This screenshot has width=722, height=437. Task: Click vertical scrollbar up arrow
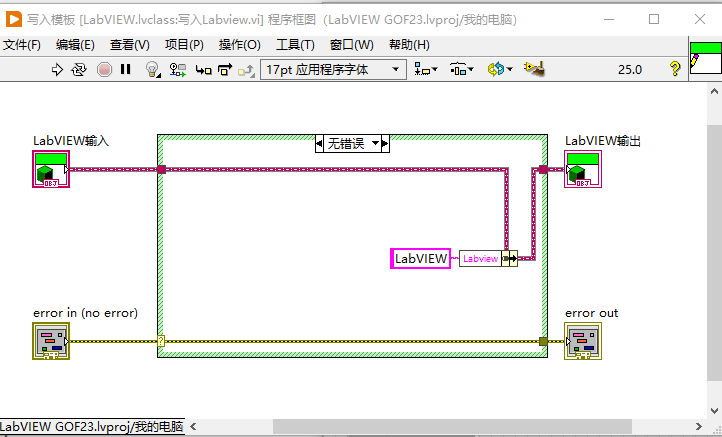click(x=714, y=91)
